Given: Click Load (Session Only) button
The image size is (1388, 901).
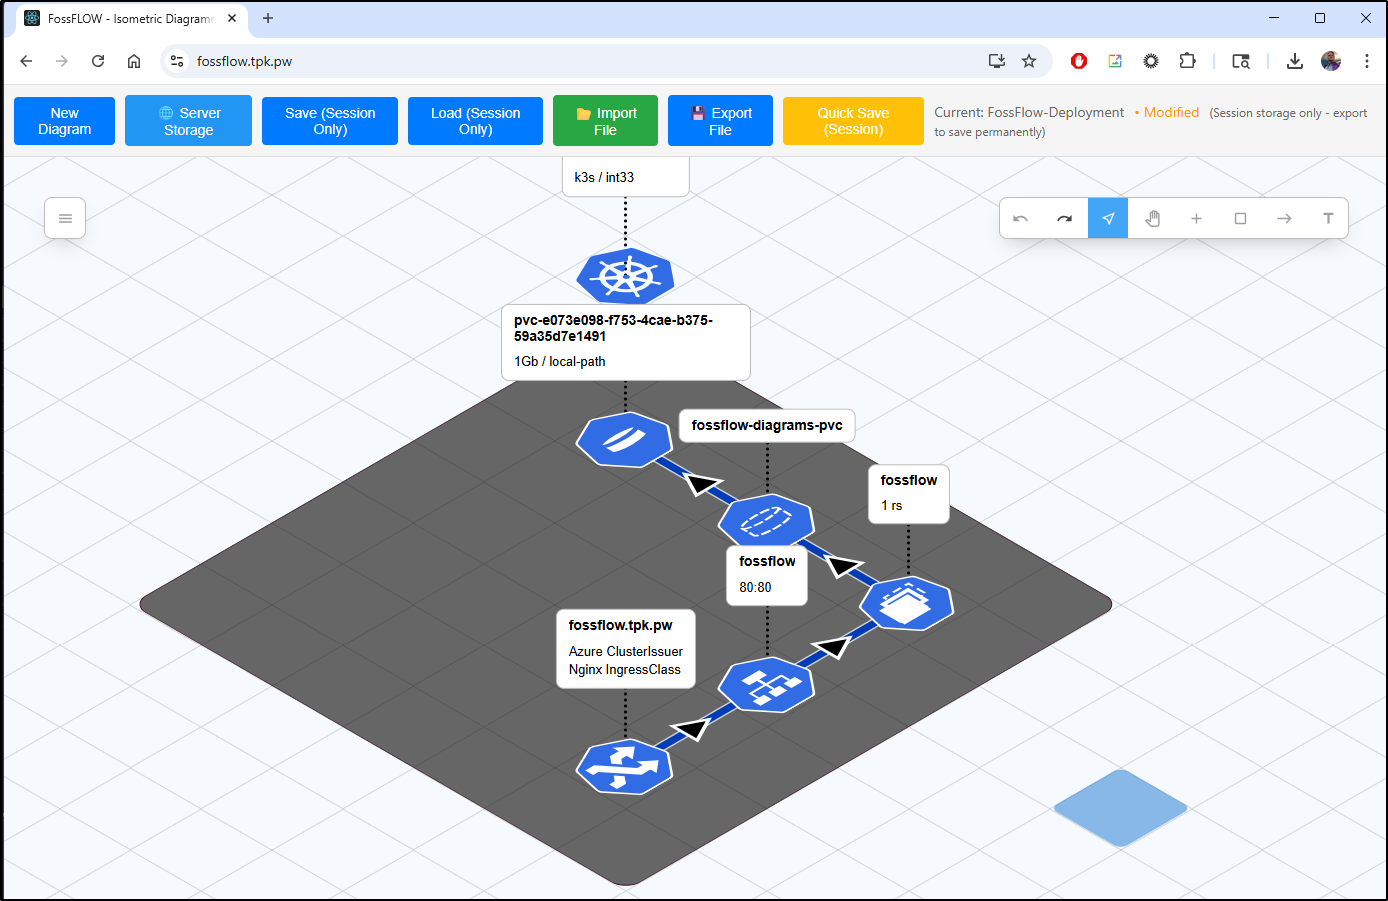Looking at the screenshot, I should coord(475,121).
